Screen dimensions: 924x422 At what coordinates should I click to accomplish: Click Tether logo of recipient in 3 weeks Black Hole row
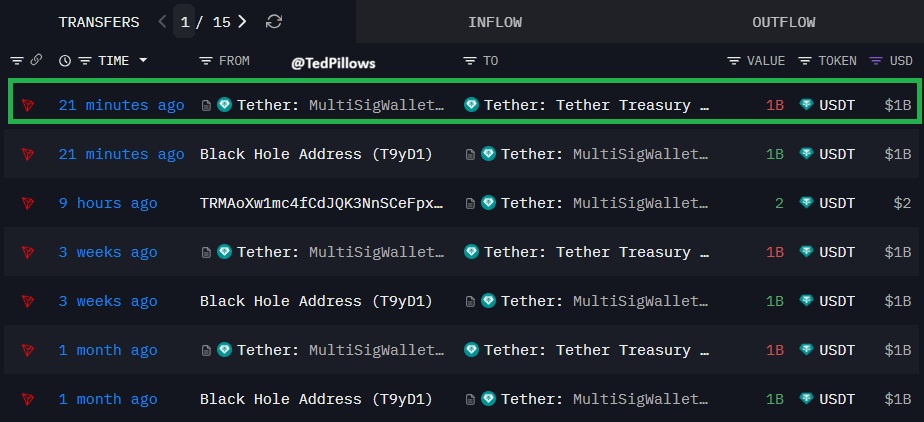tap(489, 301)
